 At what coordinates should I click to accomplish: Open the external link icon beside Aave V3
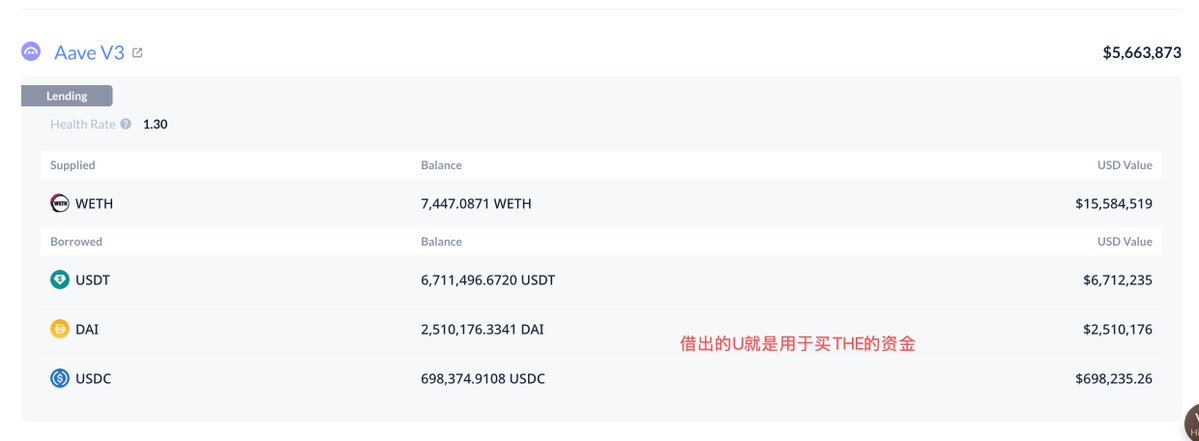[138, 52]
